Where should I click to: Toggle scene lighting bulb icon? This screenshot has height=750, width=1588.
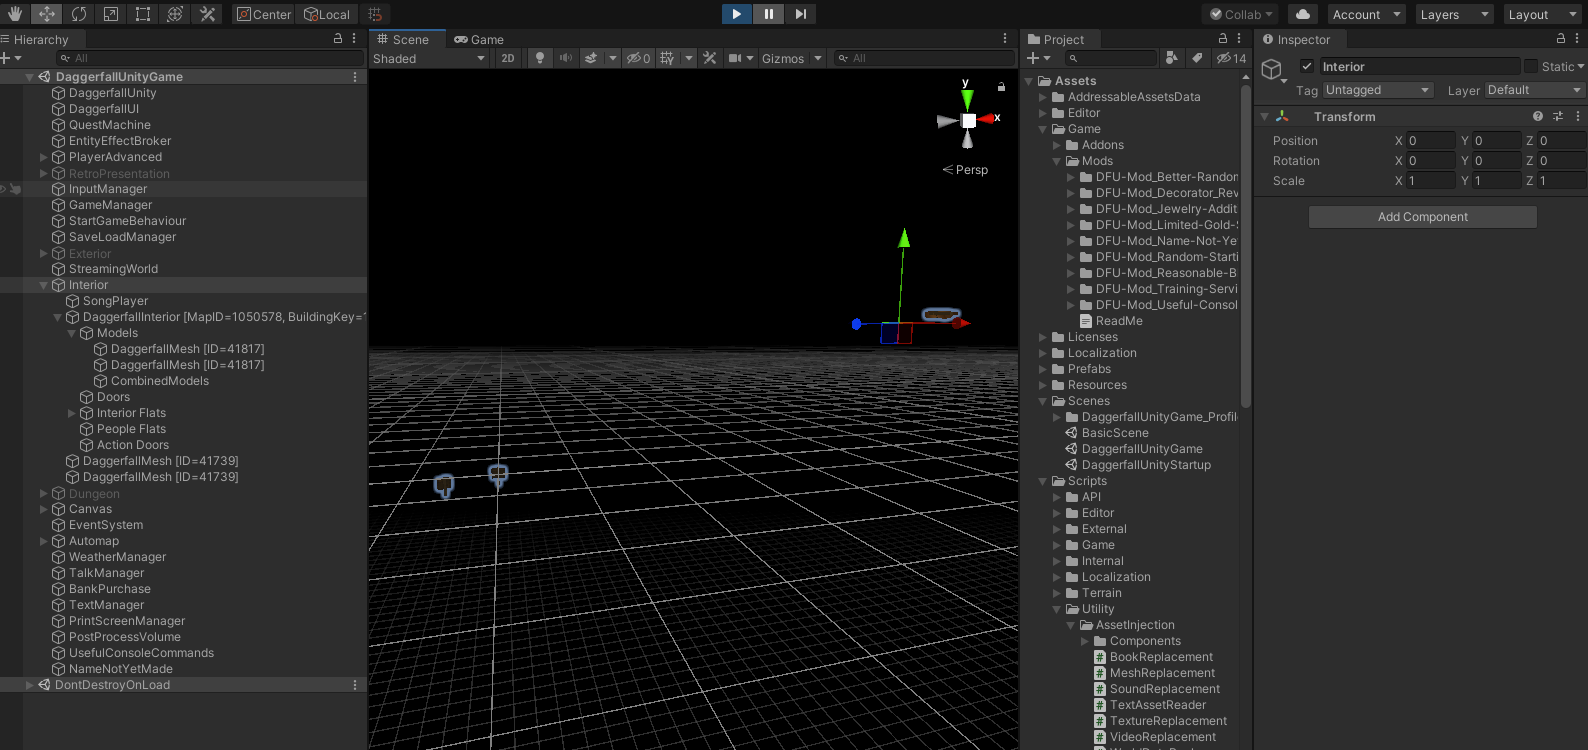click(540, 58)
